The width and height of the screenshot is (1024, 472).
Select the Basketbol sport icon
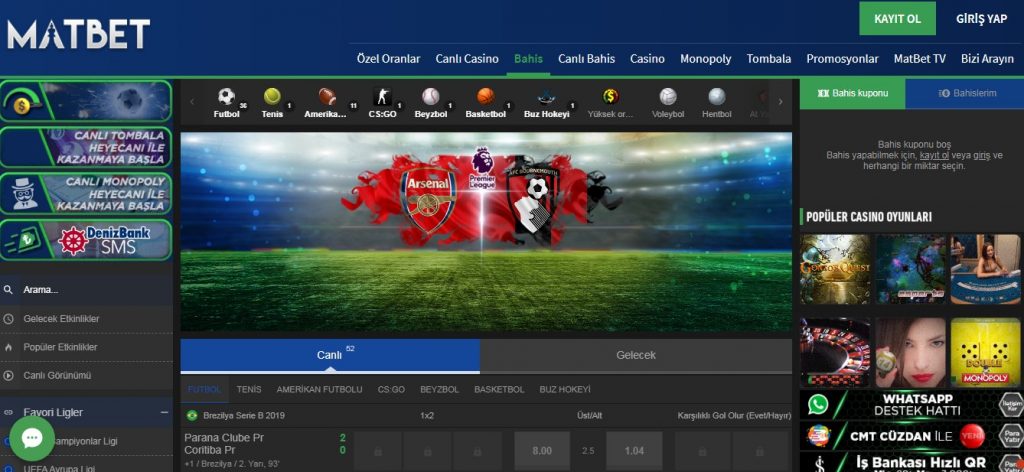(x=485, y=97)
